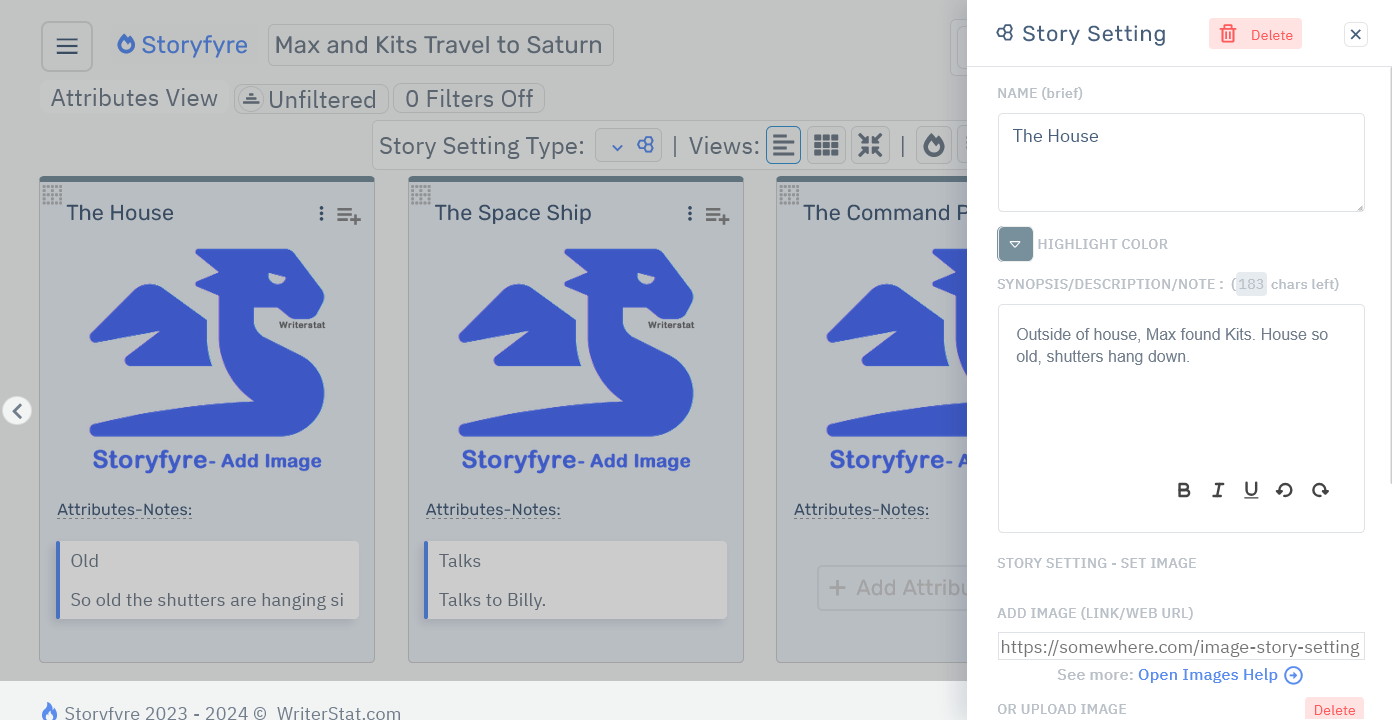Switch to the grid view icon
Viewport: 1392px width, 720px height.
pos(826,144)
